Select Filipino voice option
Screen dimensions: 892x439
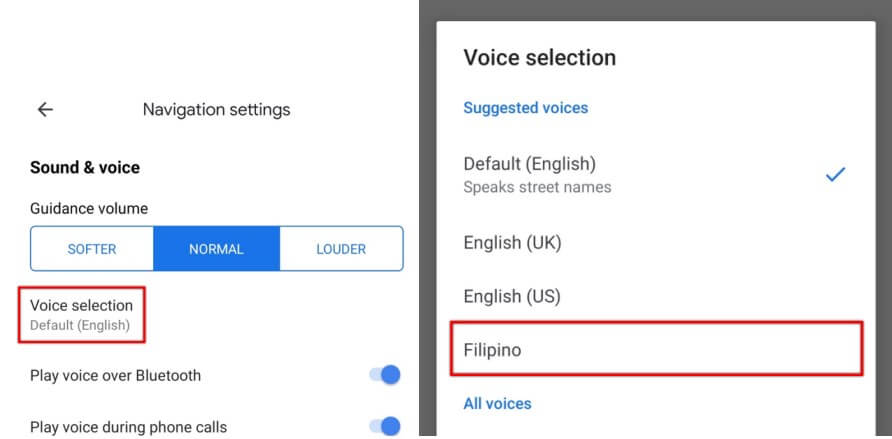656,350
